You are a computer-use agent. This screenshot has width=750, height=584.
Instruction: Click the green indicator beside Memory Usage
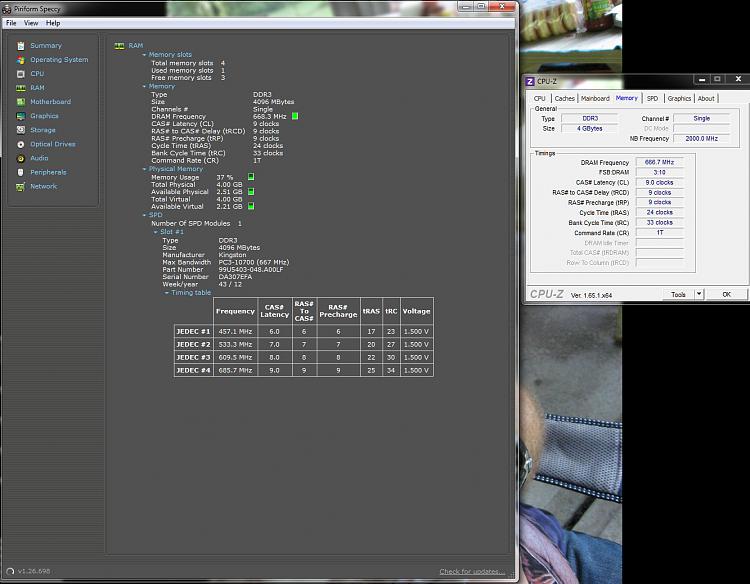[x=251, y=177]
